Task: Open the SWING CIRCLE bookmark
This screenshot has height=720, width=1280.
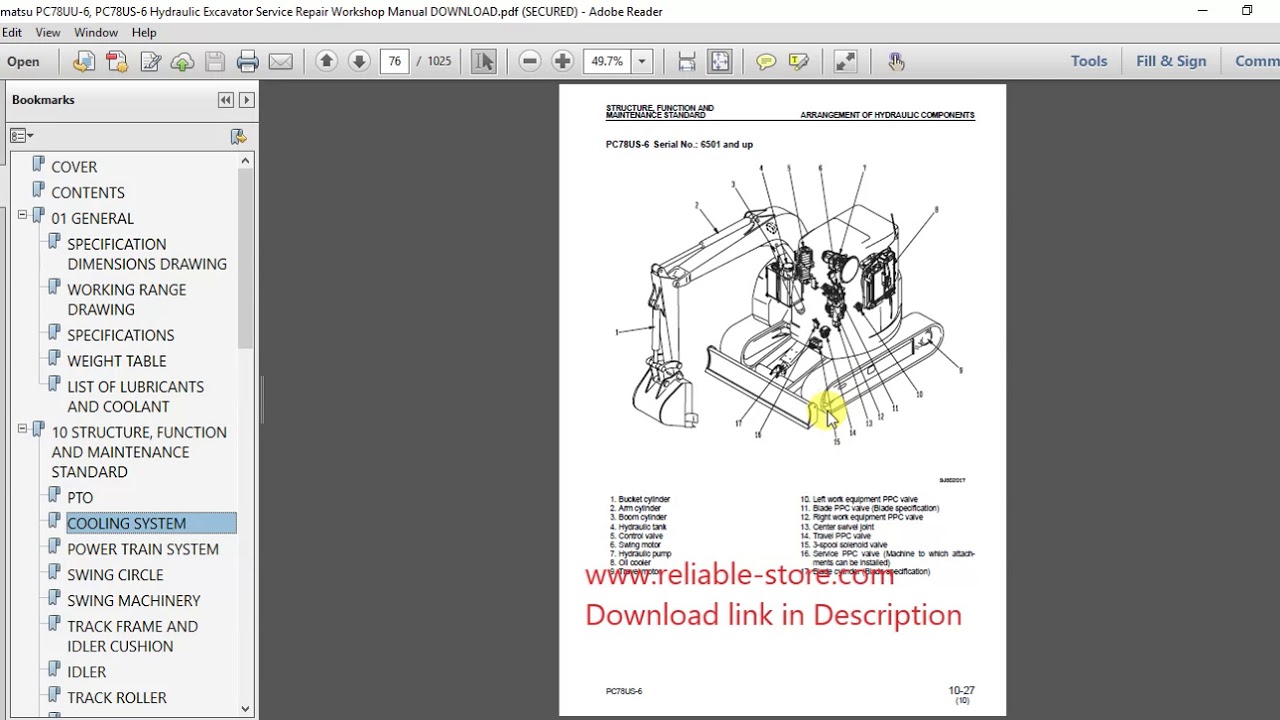Action: point(115,575)
